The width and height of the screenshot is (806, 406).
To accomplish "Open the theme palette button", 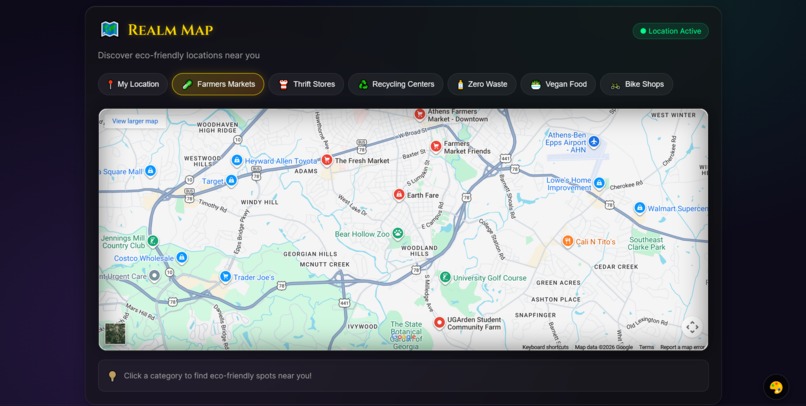I will pyautogui.click(x=776, y=387).
